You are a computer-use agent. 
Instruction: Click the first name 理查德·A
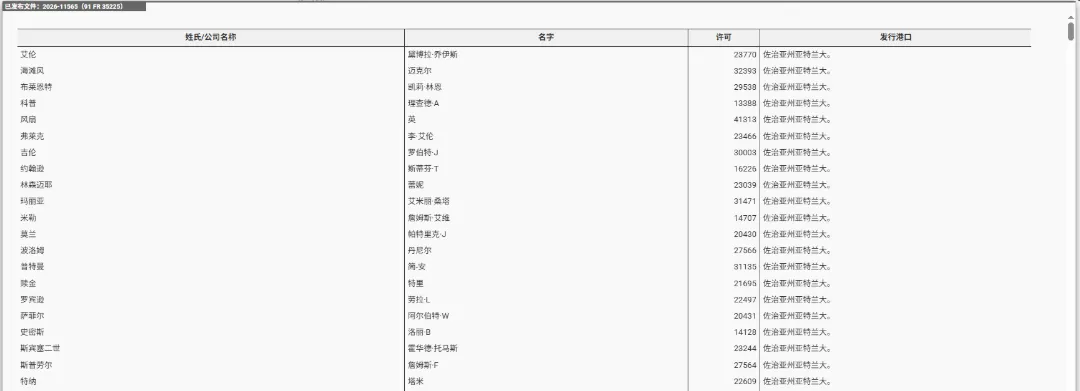(424, 103)
